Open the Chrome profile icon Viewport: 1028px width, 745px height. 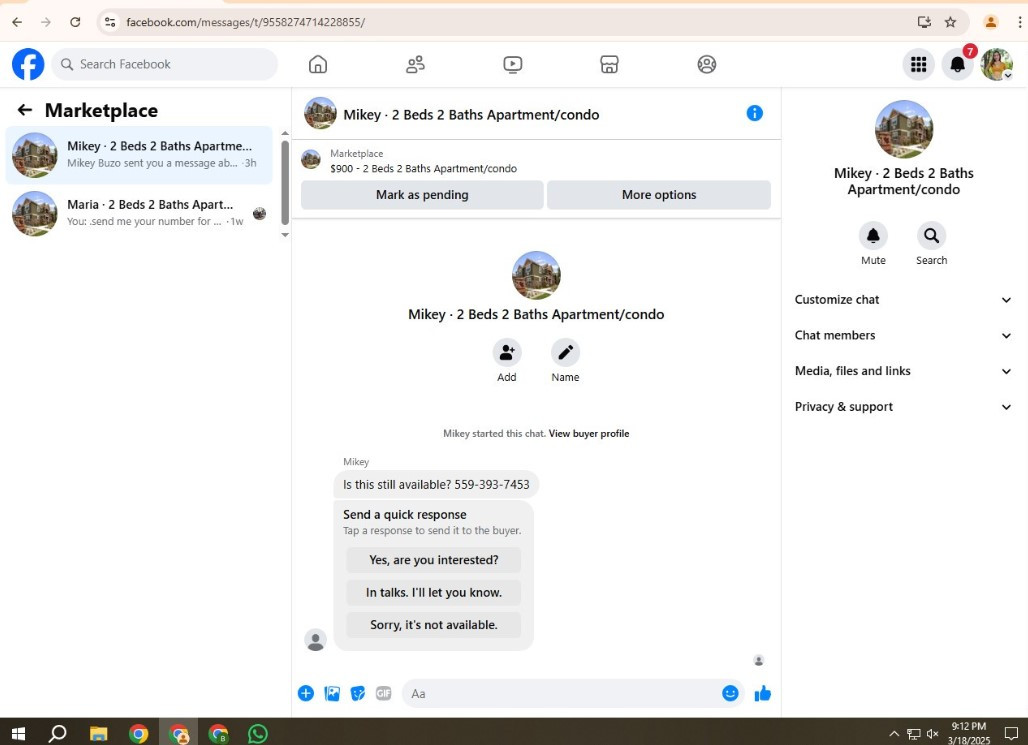[991, 22]
